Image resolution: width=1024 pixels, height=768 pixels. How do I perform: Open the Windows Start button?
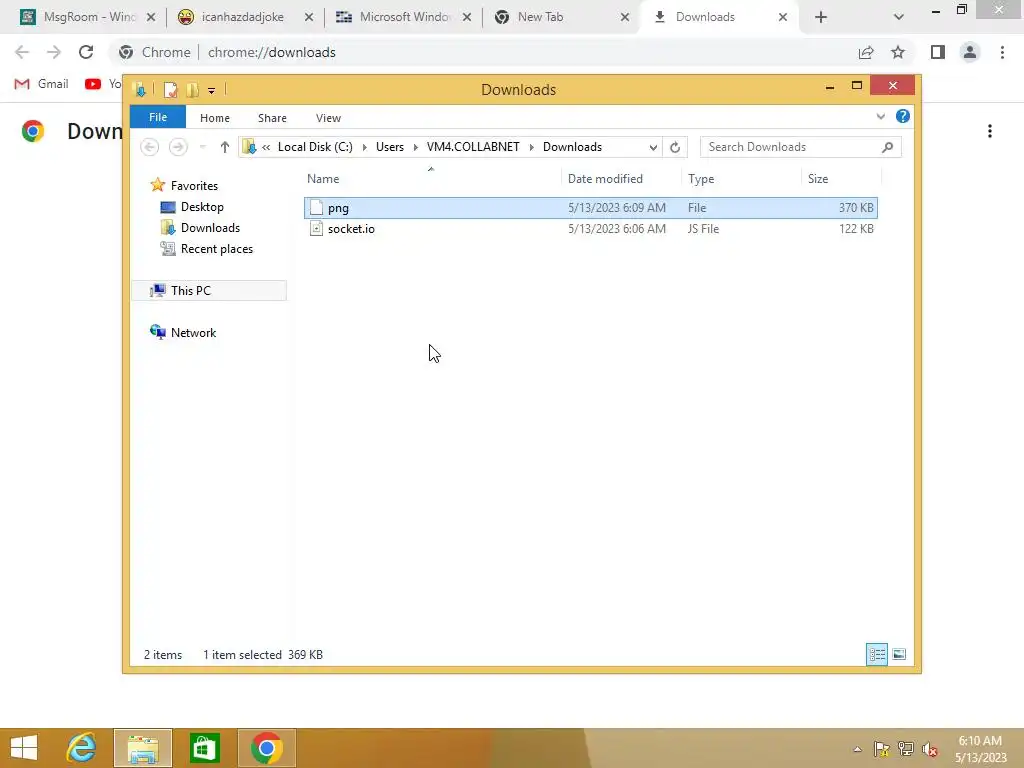point(24,748)
